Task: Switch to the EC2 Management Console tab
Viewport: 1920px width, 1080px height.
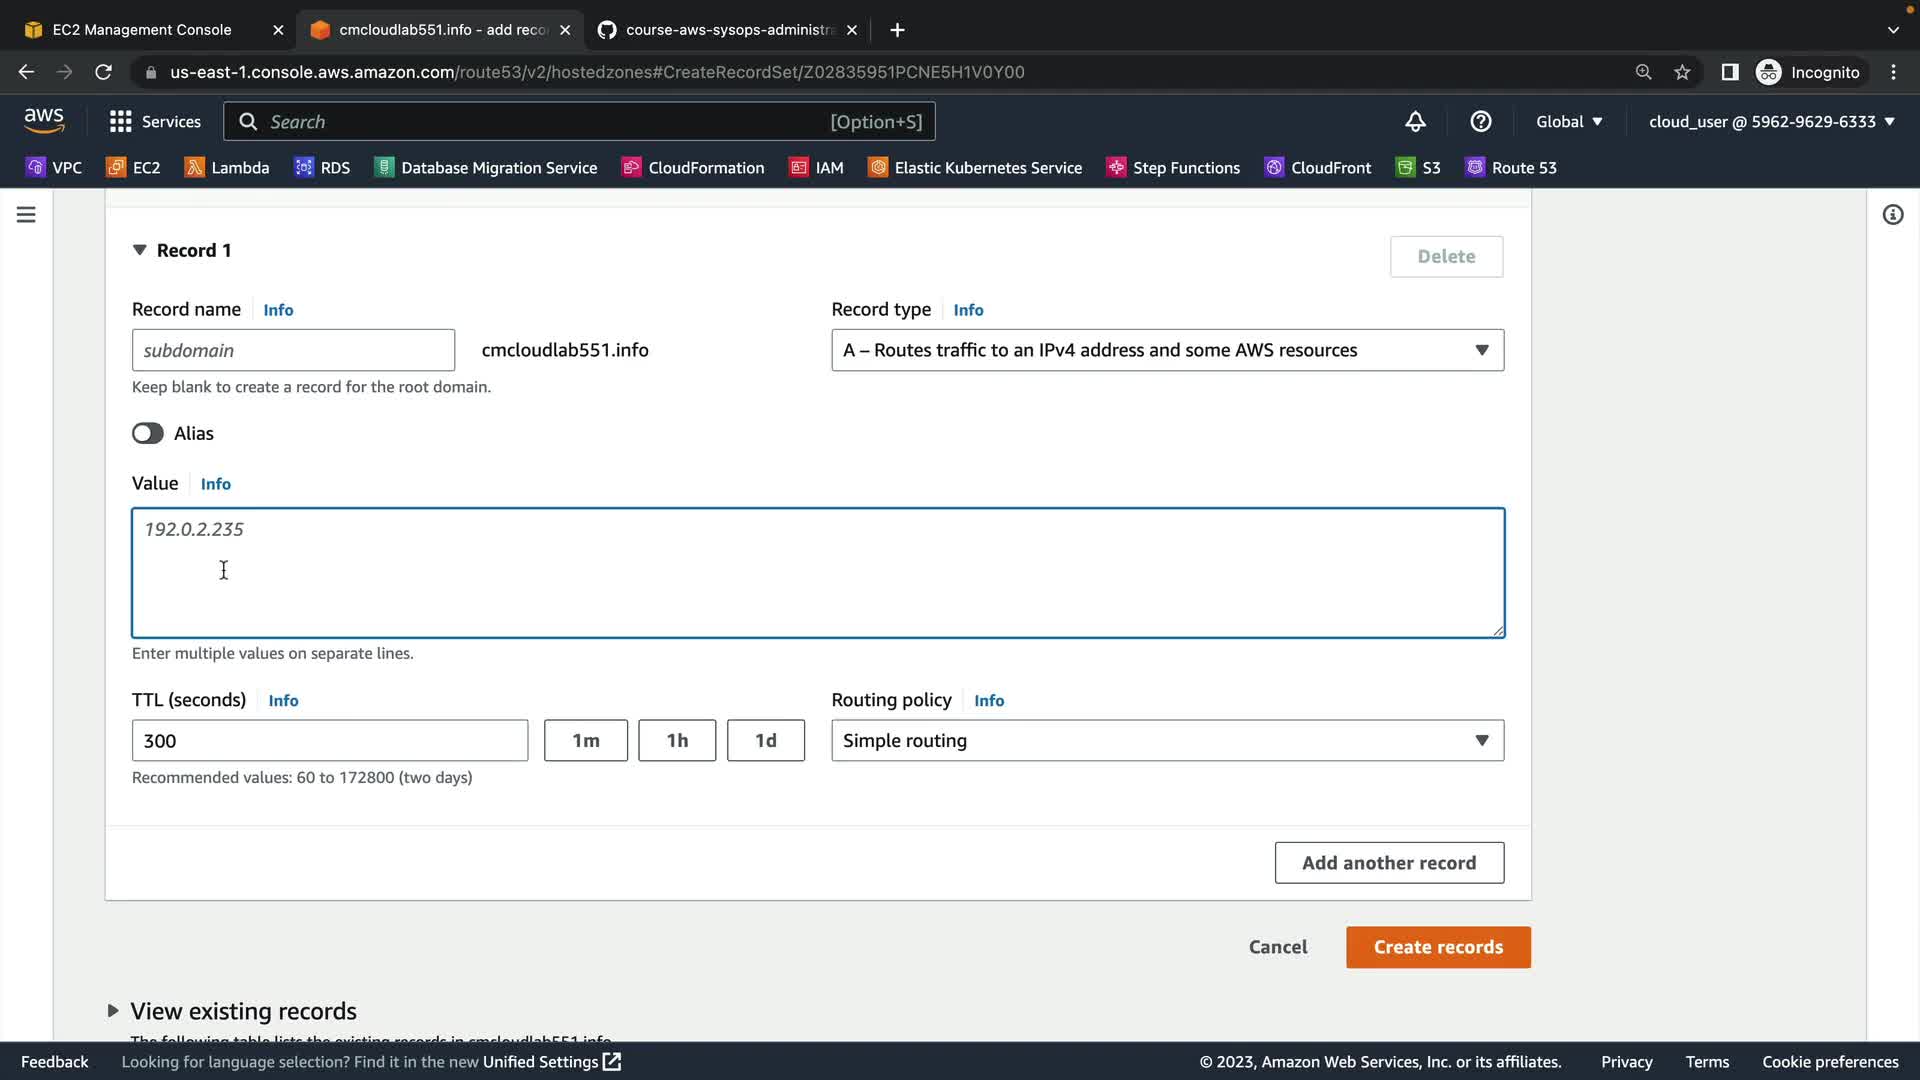Action: coord(142,30)
